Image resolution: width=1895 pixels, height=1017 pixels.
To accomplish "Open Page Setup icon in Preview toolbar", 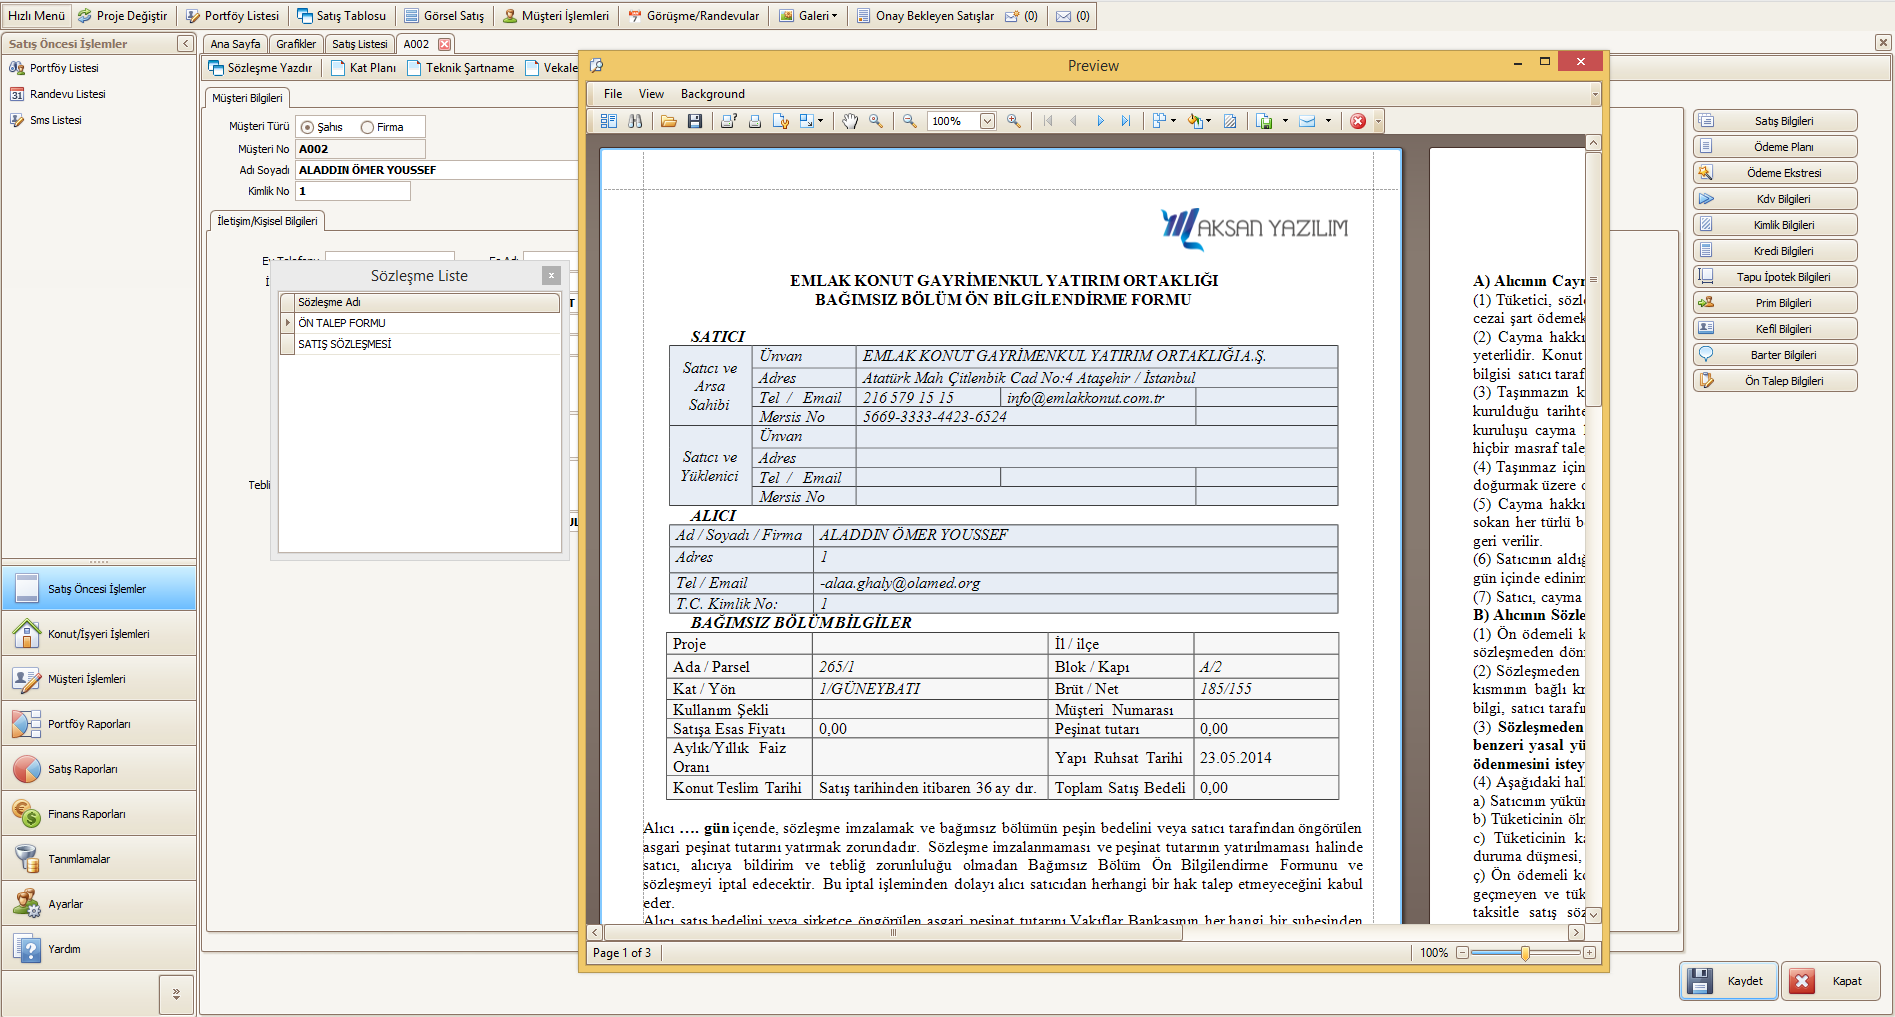I will [x=781, y=121].
